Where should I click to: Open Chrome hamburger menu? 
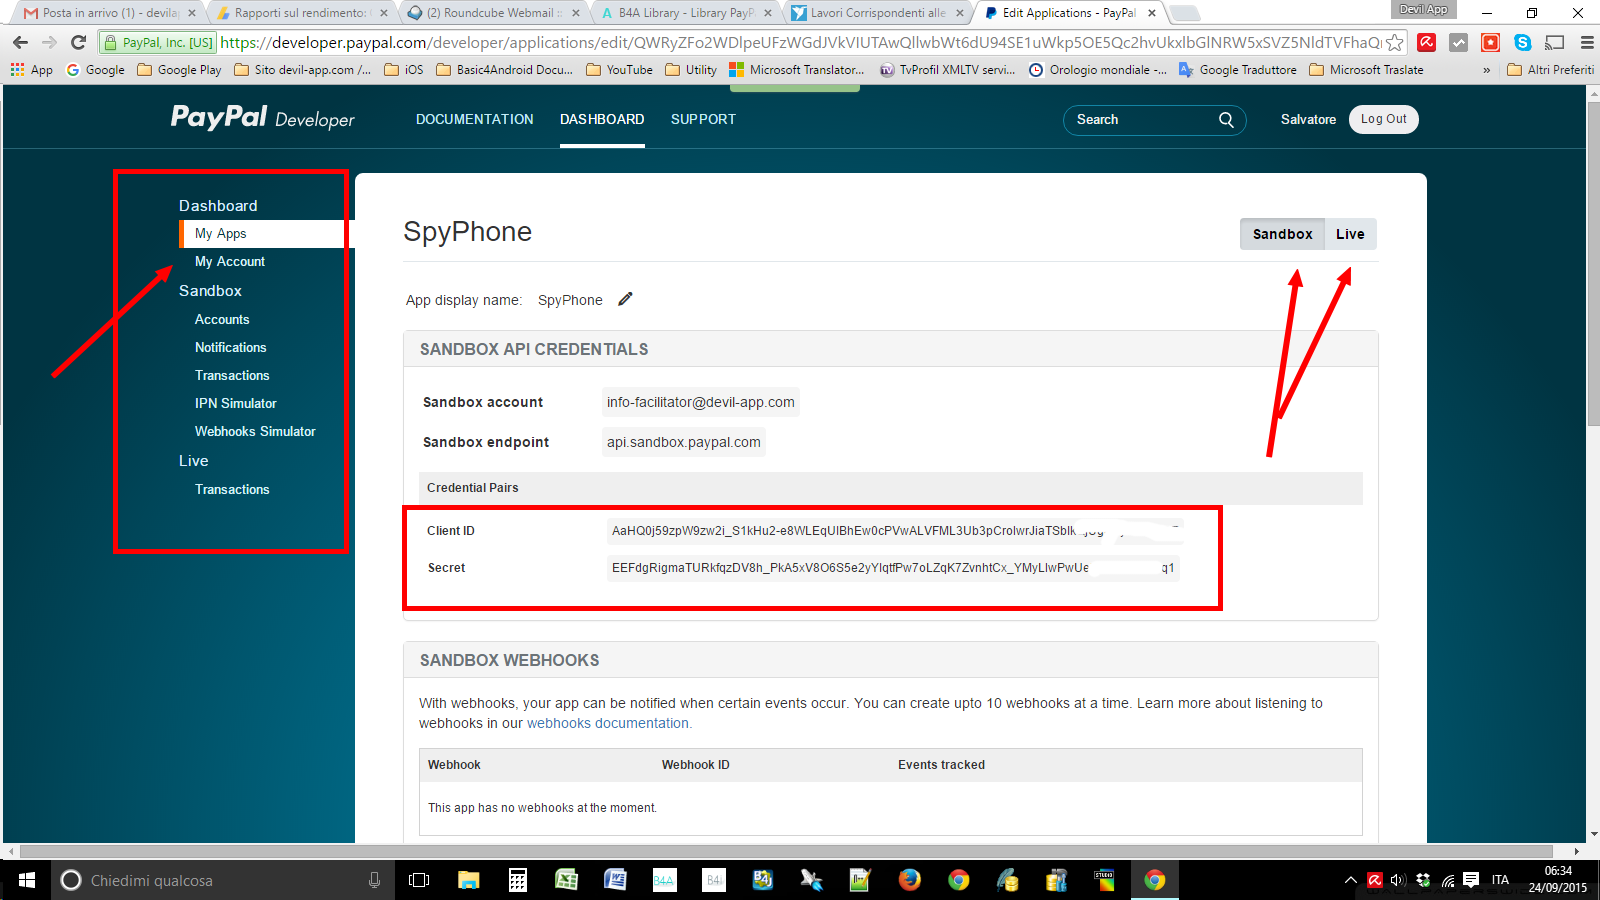1586,43
